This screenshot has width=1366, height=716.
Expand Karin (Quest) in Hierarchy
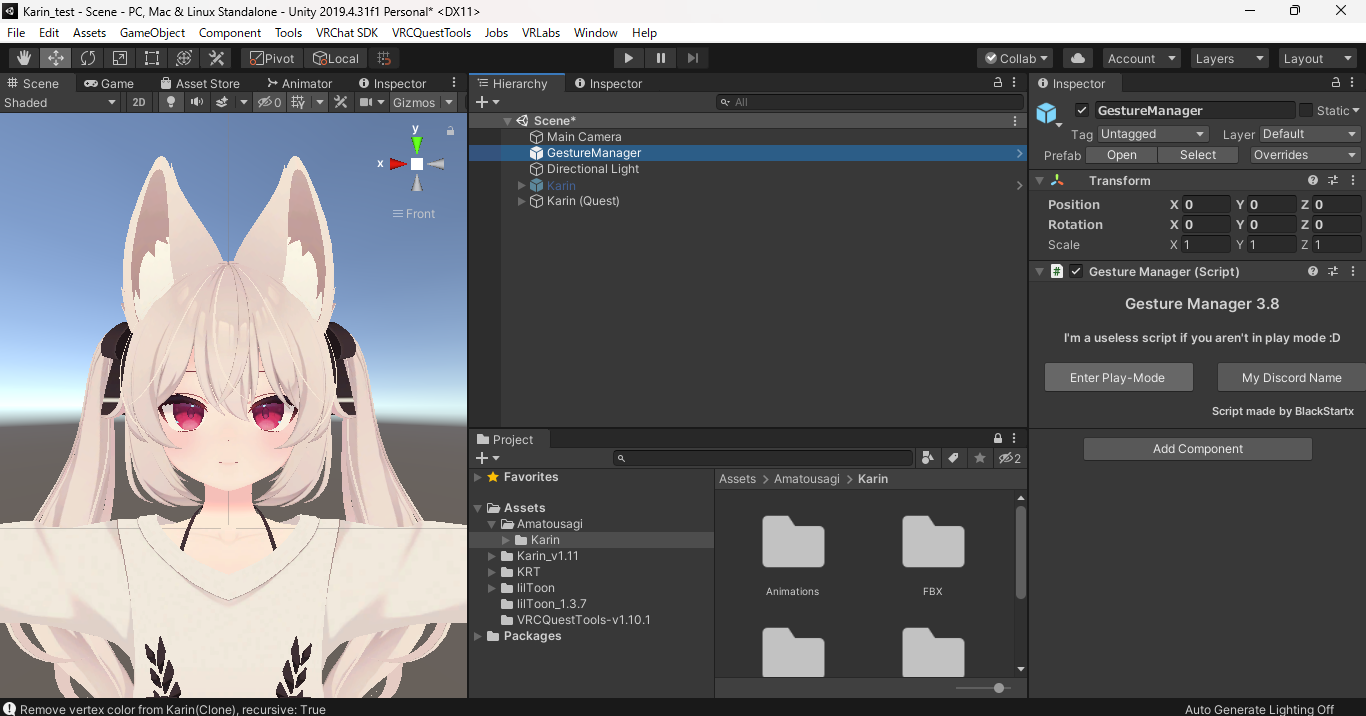[521, 201]
